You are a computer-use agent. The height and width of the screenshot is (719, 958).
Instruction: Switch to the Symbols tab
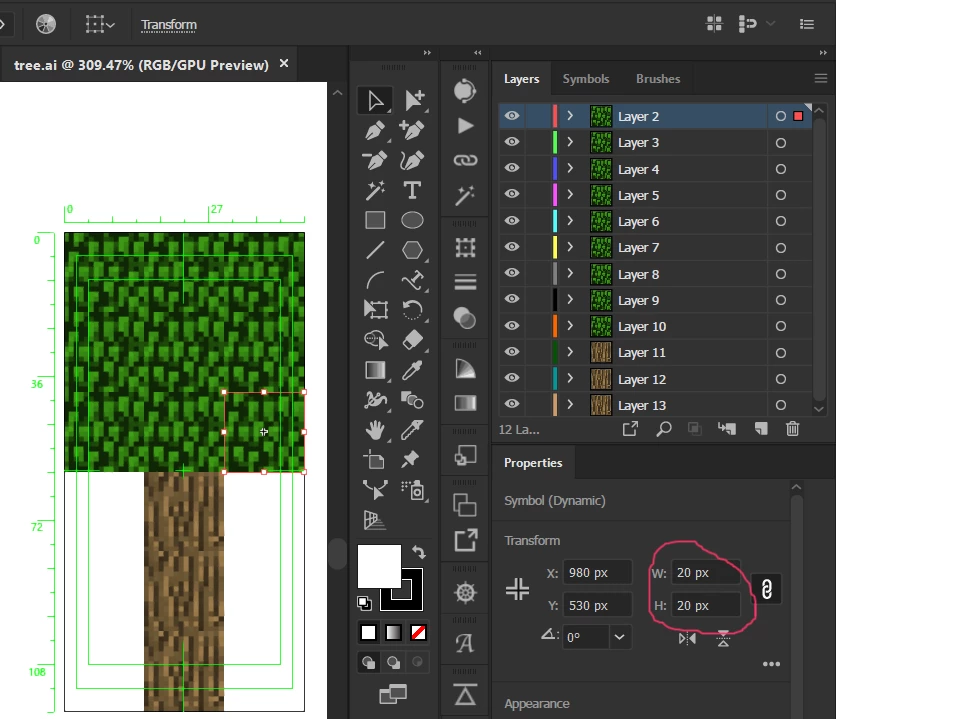[x=586, y=79]
